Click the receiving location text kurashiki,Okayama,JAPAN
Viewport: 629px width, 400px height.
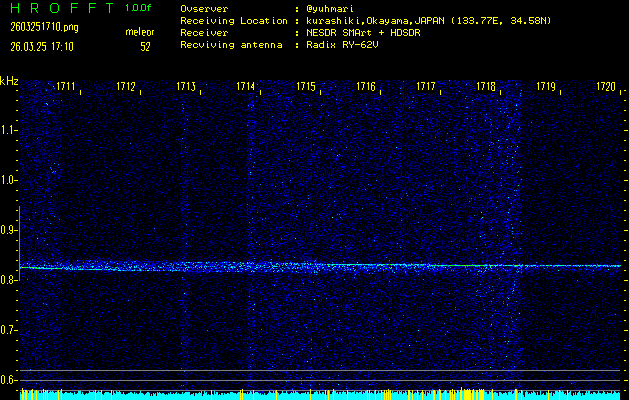pos(375,21)
